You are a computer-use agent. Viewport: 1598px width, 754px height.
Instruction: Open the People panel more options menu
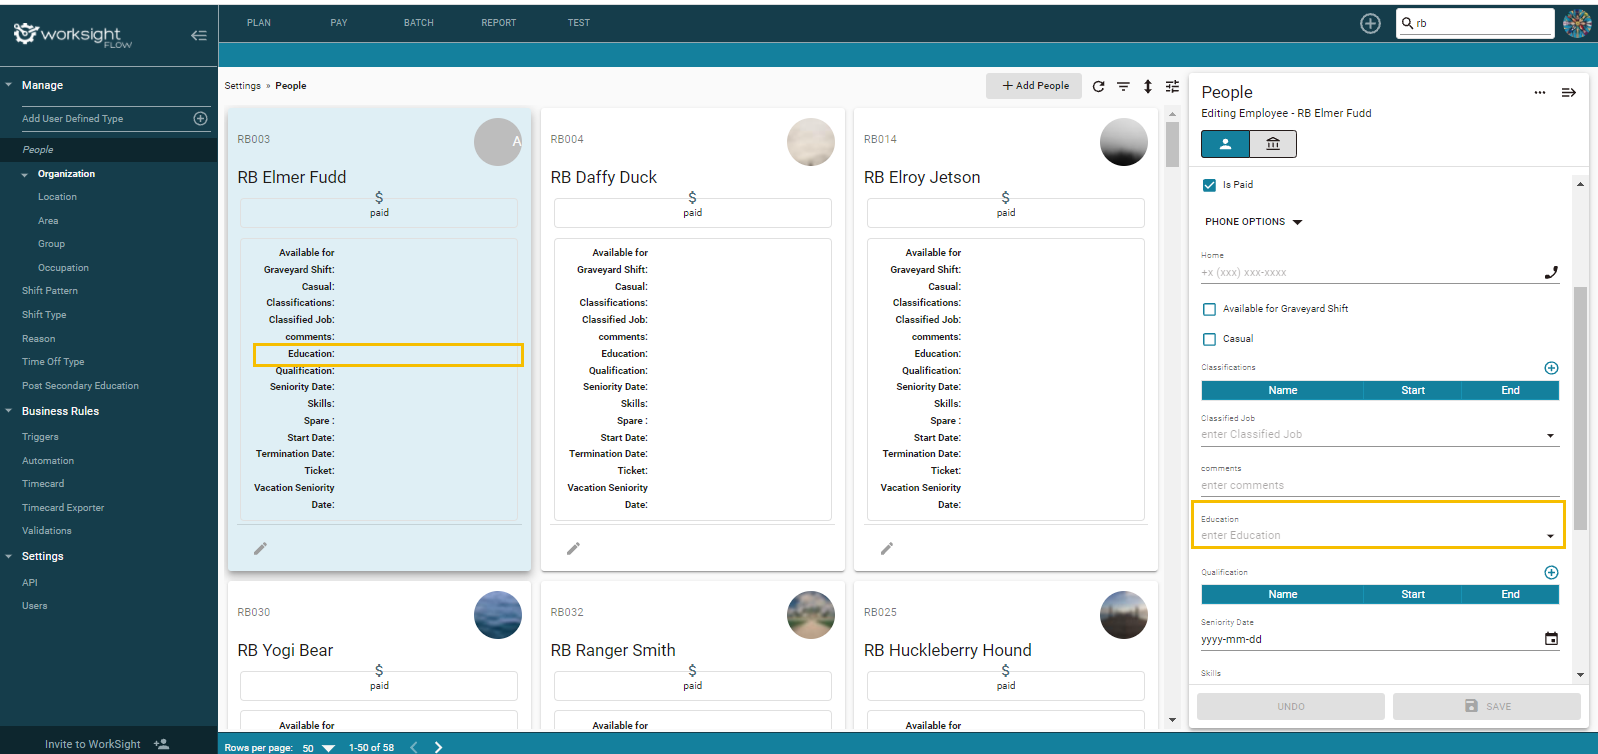1540,92
